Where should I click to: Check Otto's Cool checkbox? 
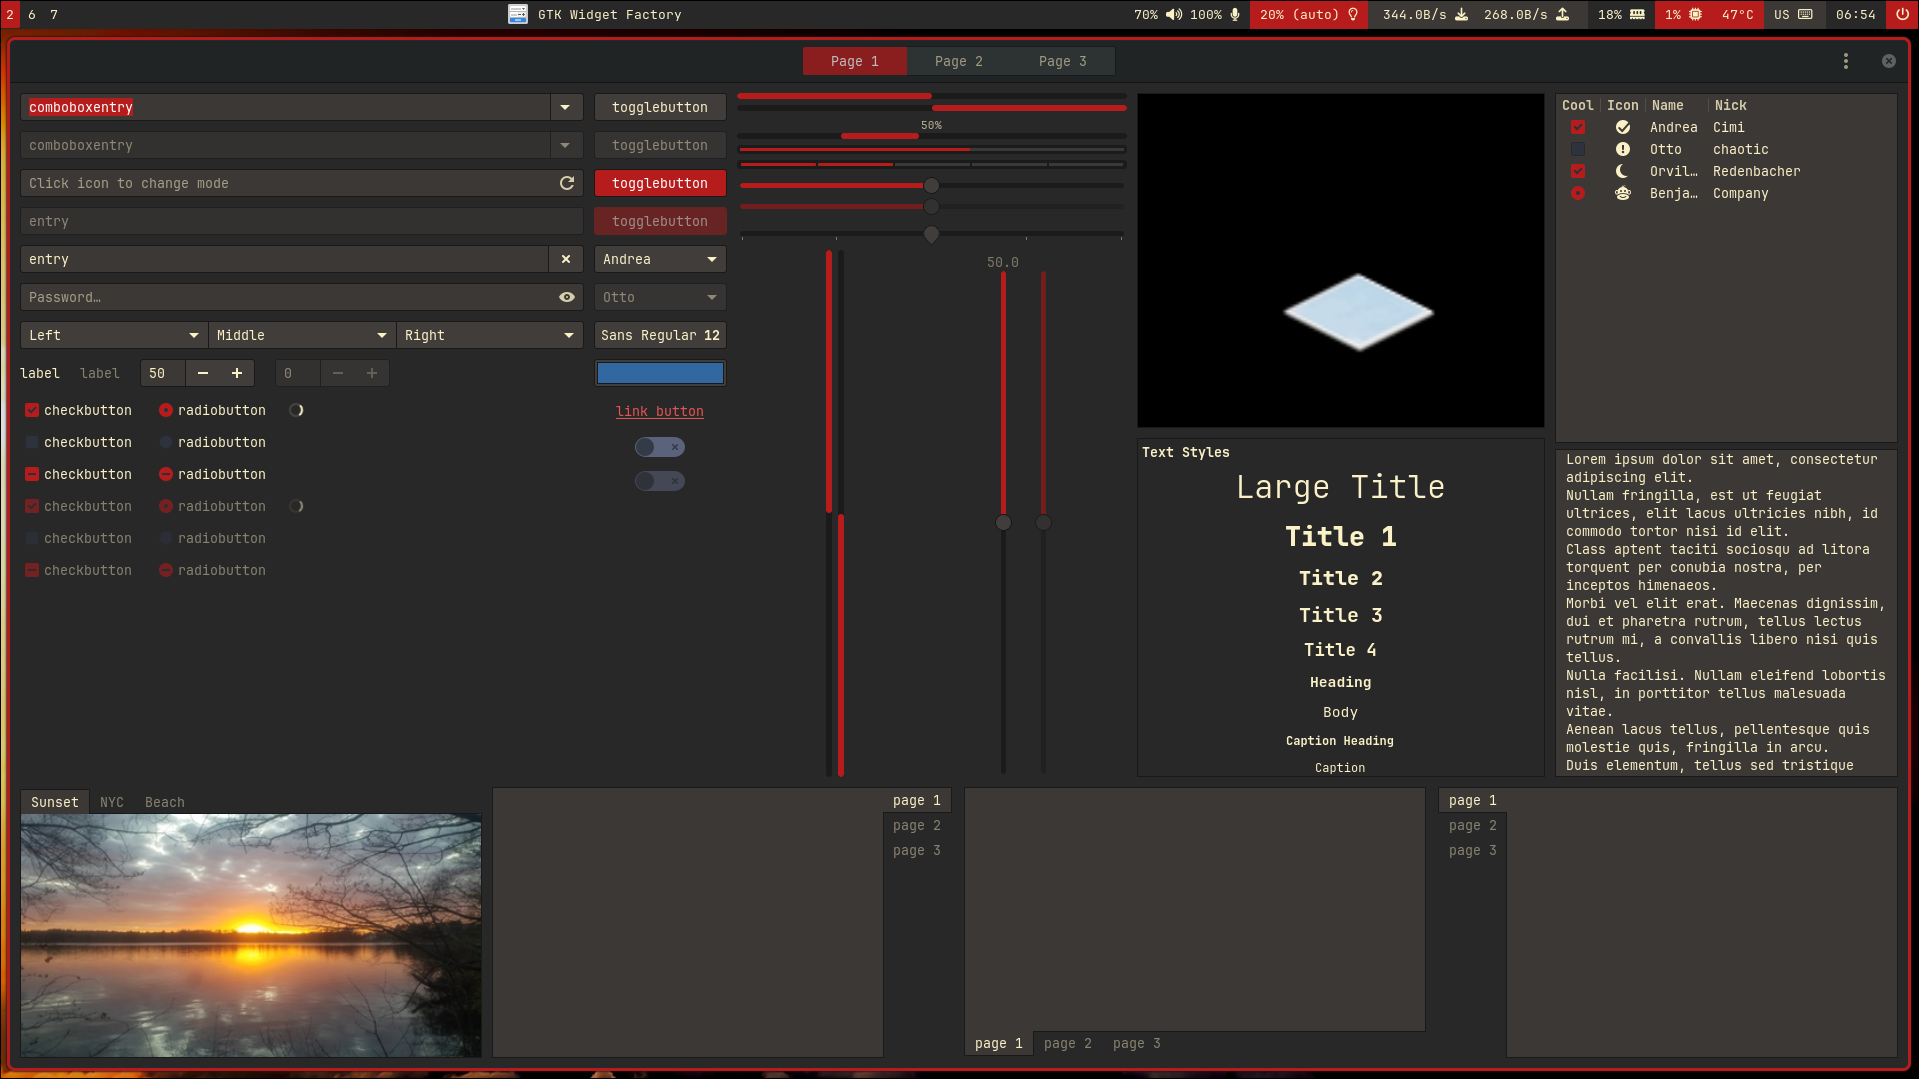[x=1578, y=149]
